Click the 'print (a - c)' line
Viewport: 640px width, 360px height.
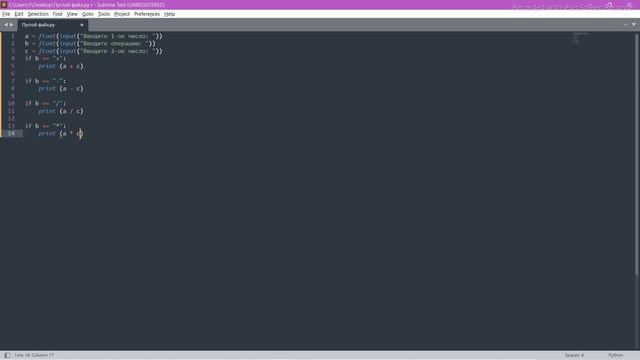(x=61, y=89)
